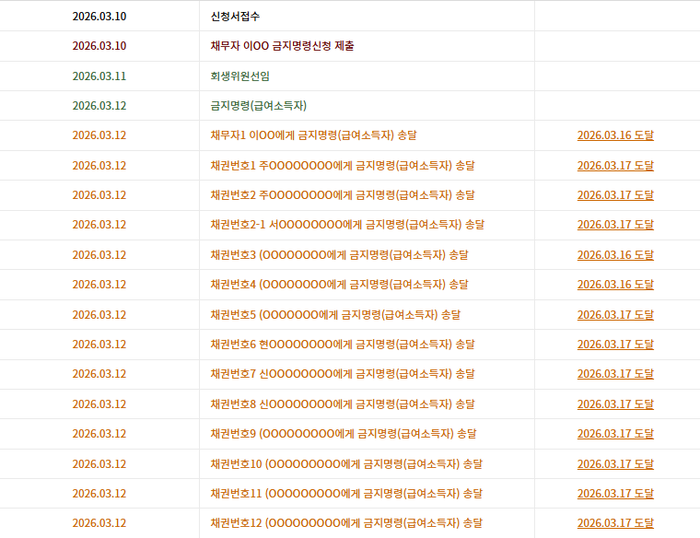Select date 2026.03.12 in 채권번호5 row
700x538 pixels.
tap(99, 315)
